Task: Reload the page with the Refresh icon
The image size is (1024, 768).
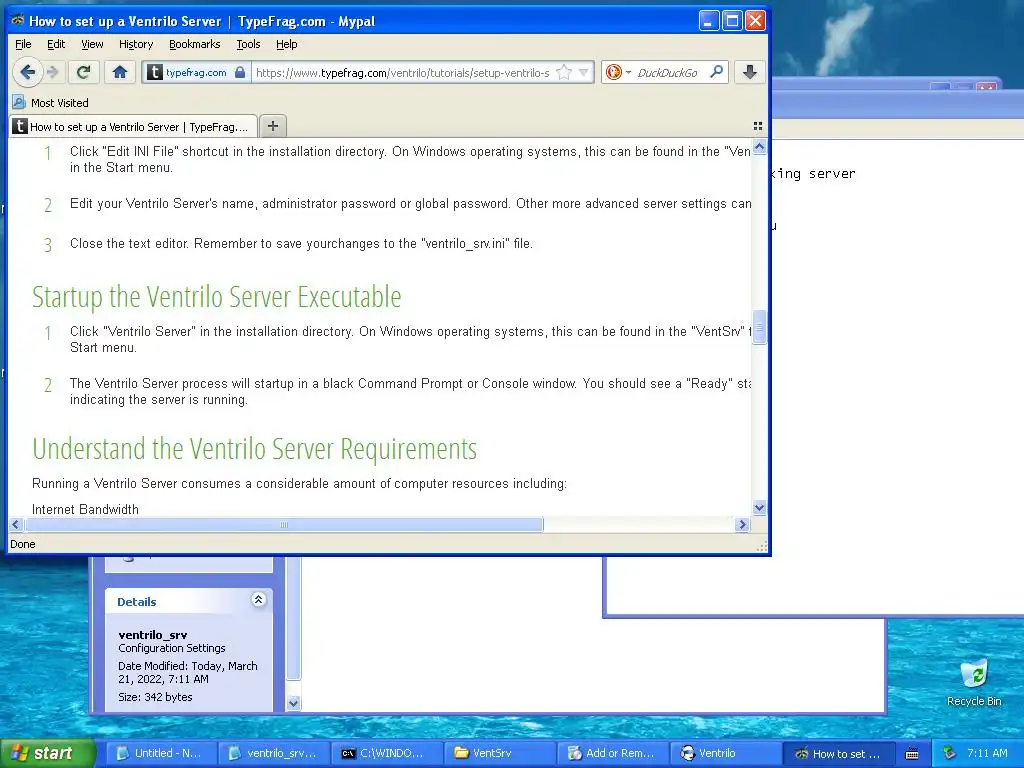Action: click(83, 72)
